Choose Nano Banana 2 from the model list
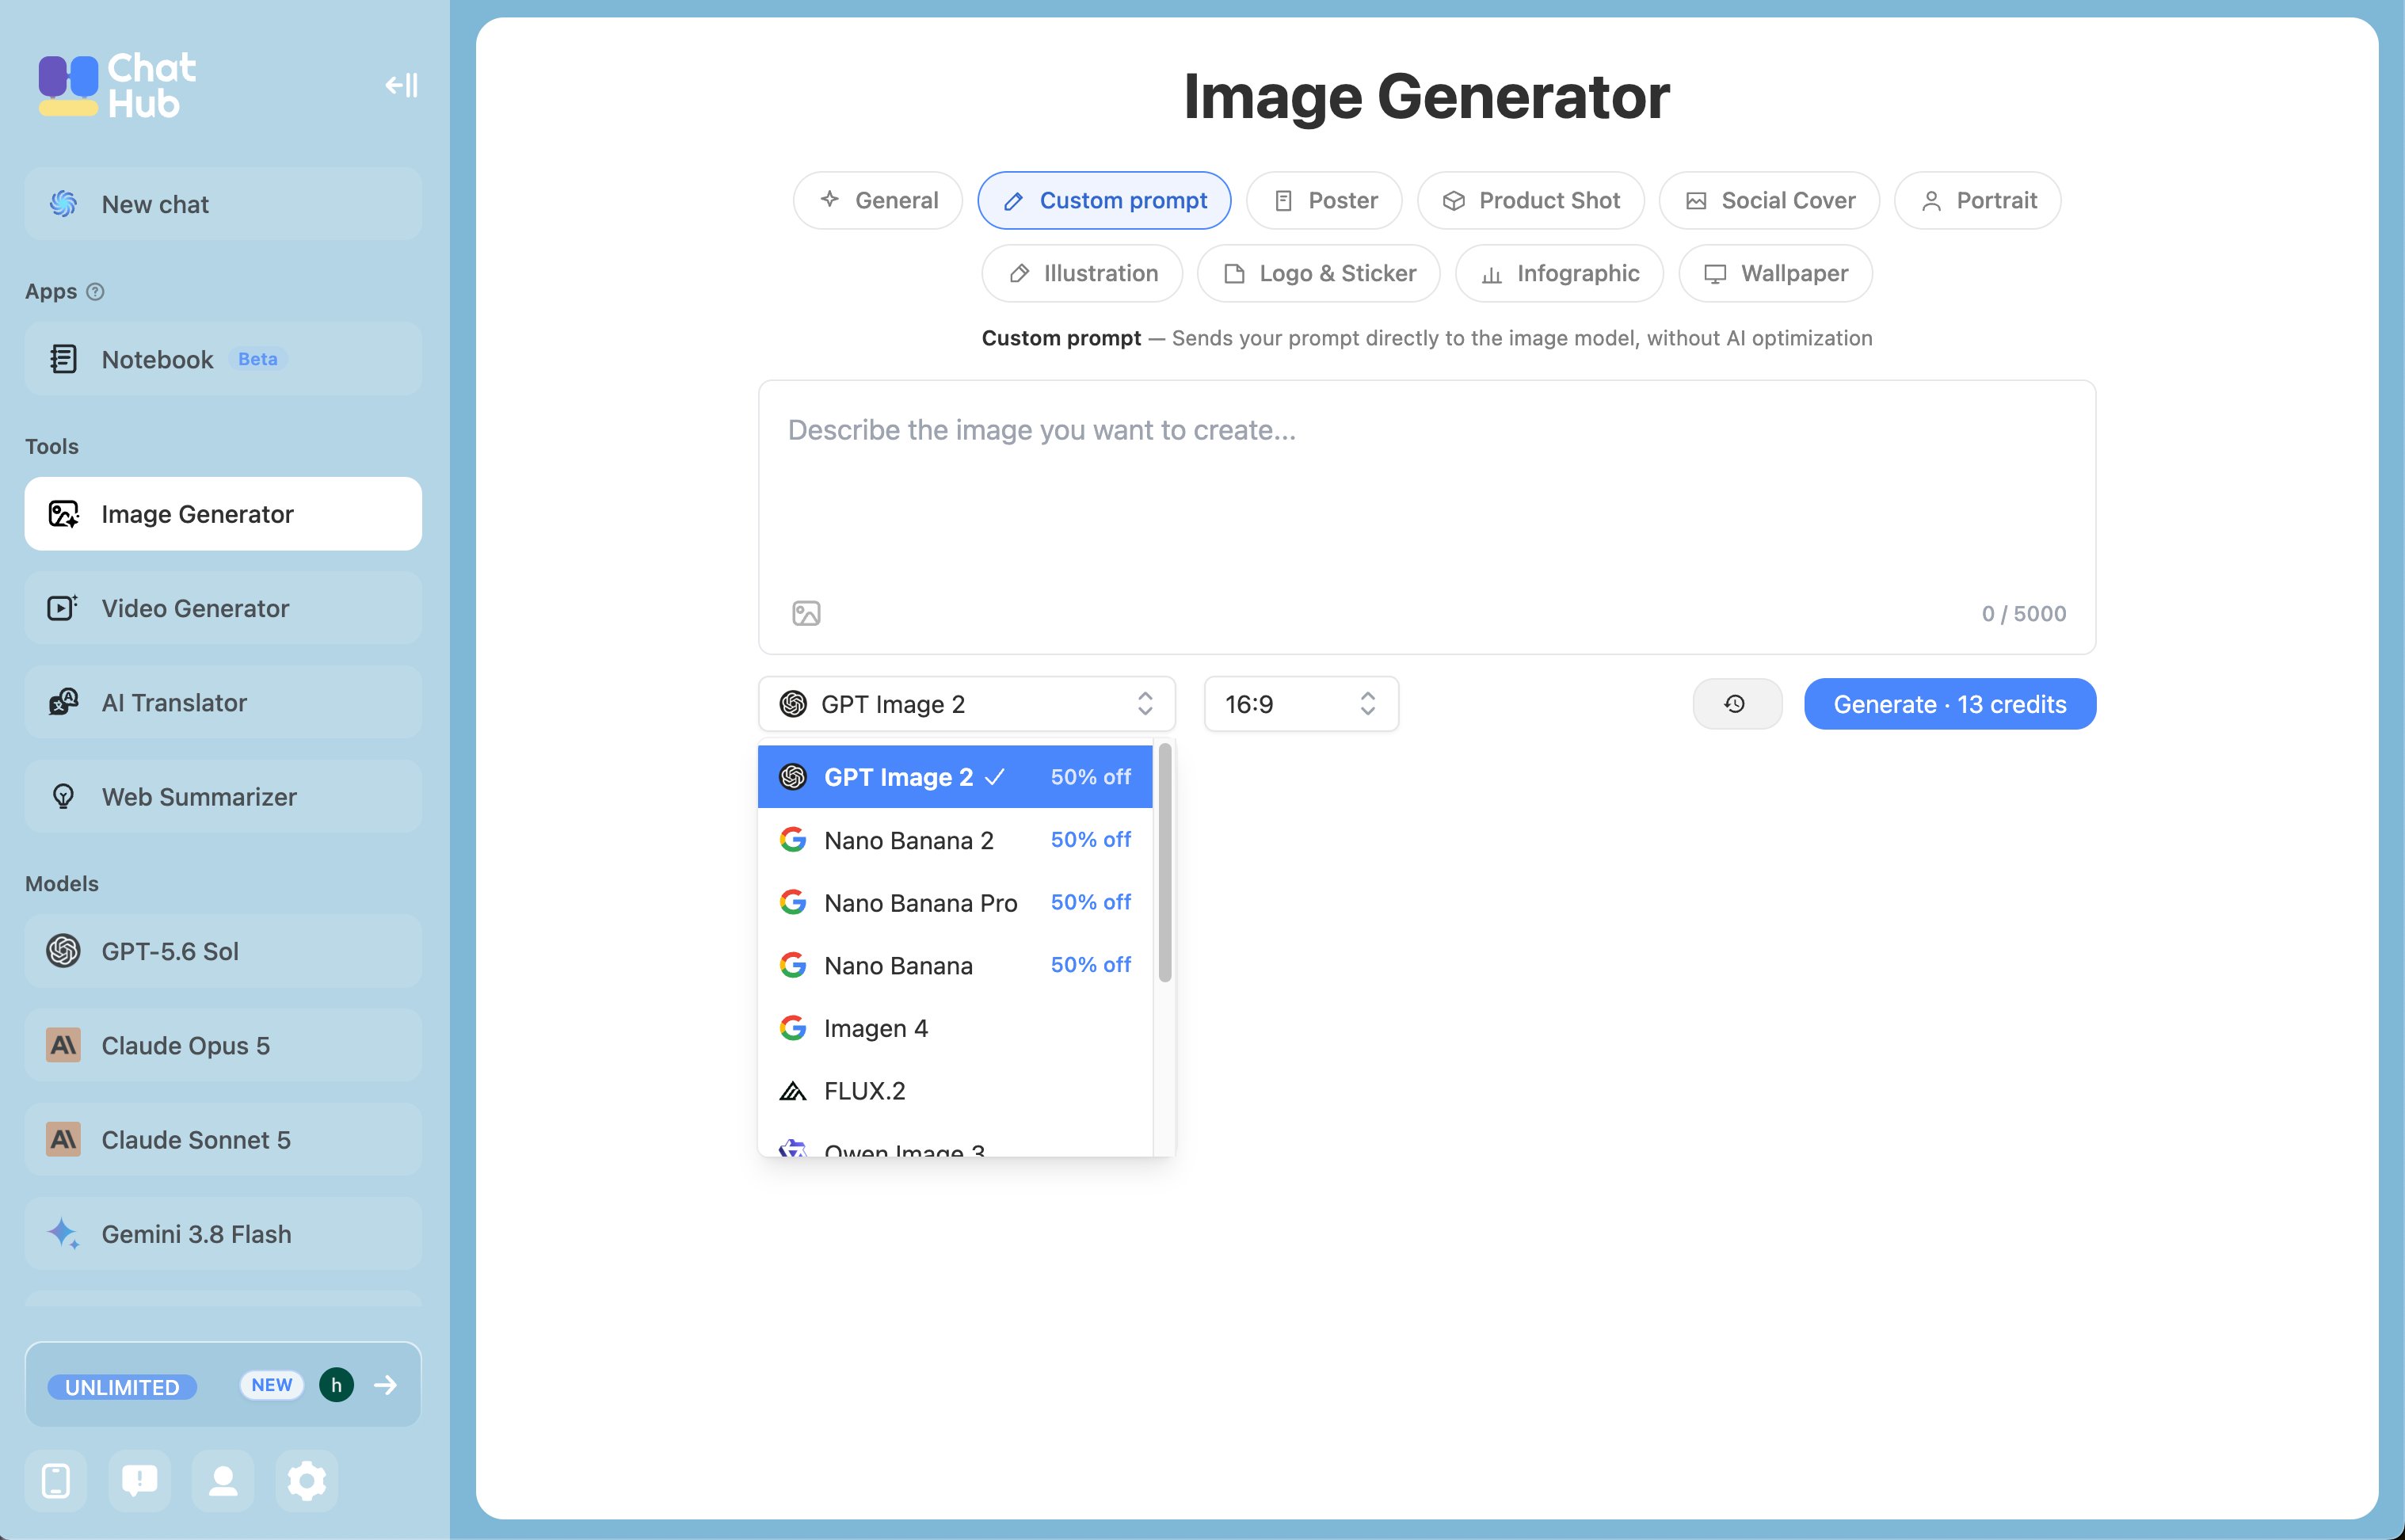 [955, 840]
